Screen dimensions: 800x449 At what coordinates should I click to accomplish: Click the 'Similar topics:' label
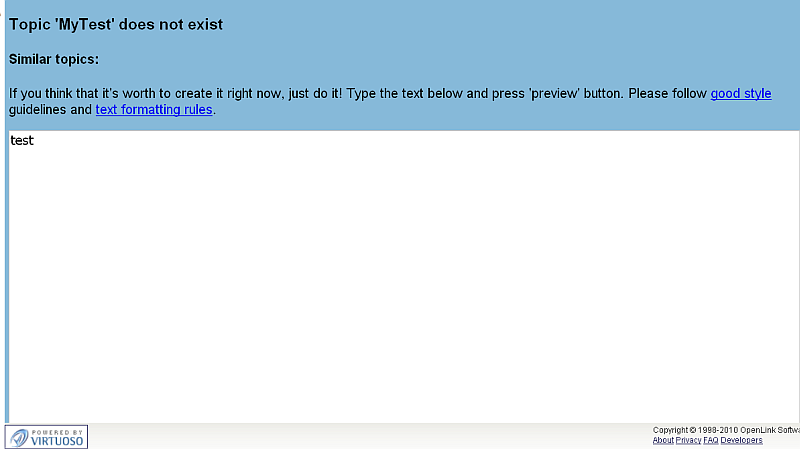coord(54,60)
